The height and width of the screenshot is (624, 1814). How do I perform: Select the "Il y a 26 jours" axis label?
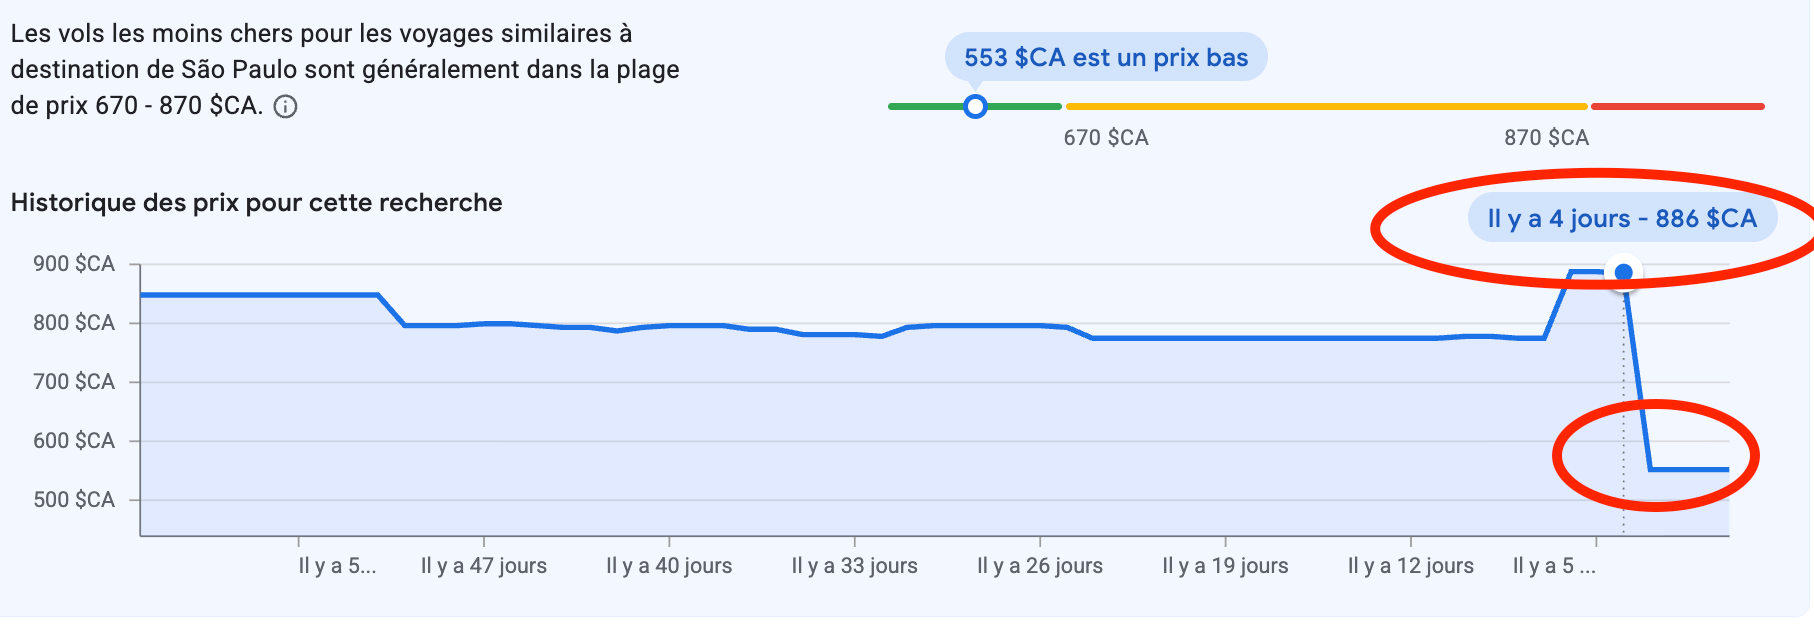point(1040,566)
